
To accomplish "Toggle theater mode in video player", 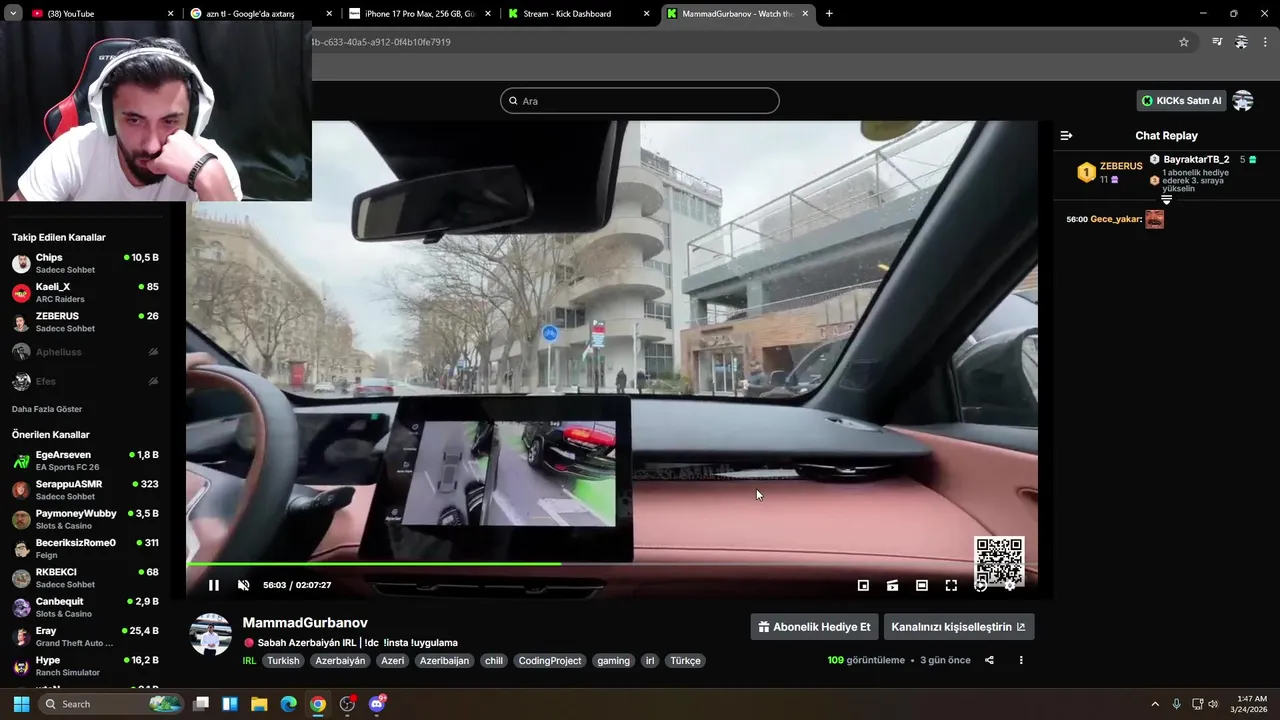I will click(921, 585).
